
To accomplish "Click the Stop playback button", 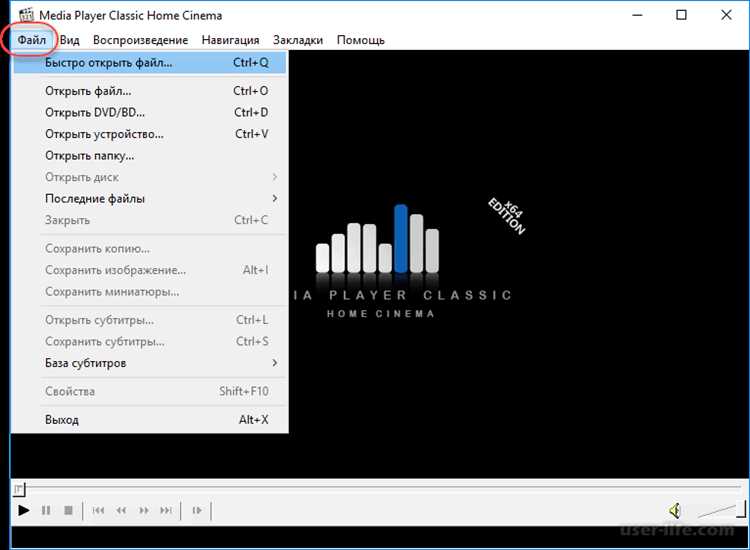I will click(x=68, y=510).
